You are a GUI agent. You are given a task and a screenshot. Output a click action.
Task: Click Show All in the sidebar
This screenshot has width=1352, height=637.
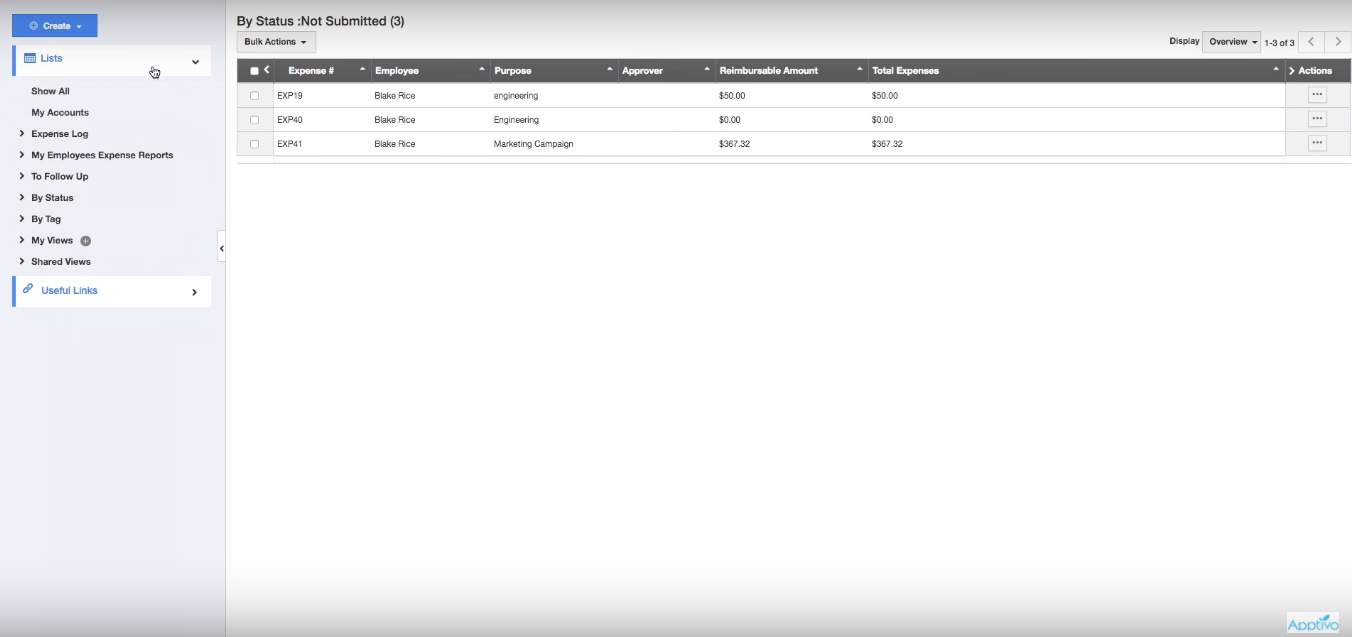coord(50,90)
